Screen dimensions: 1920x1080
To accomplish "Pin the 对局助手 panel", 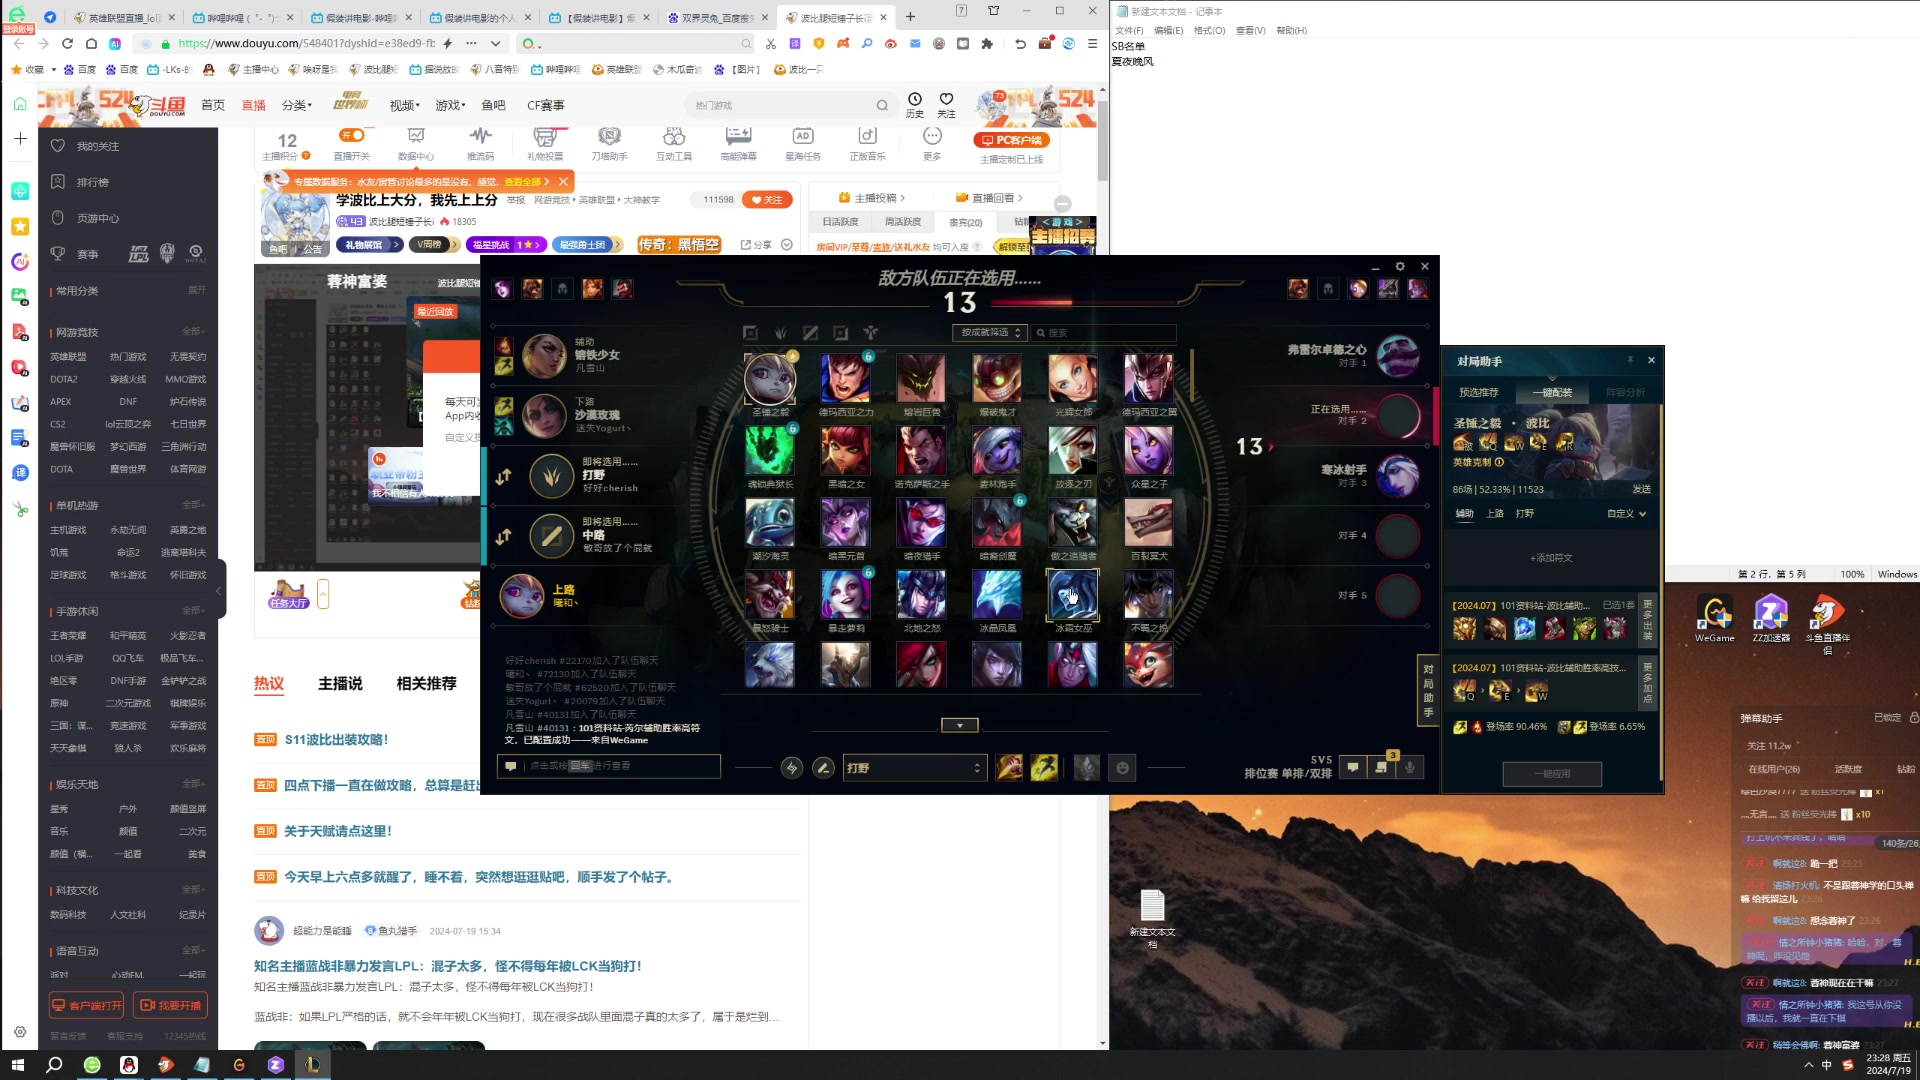I will 1630,360.
